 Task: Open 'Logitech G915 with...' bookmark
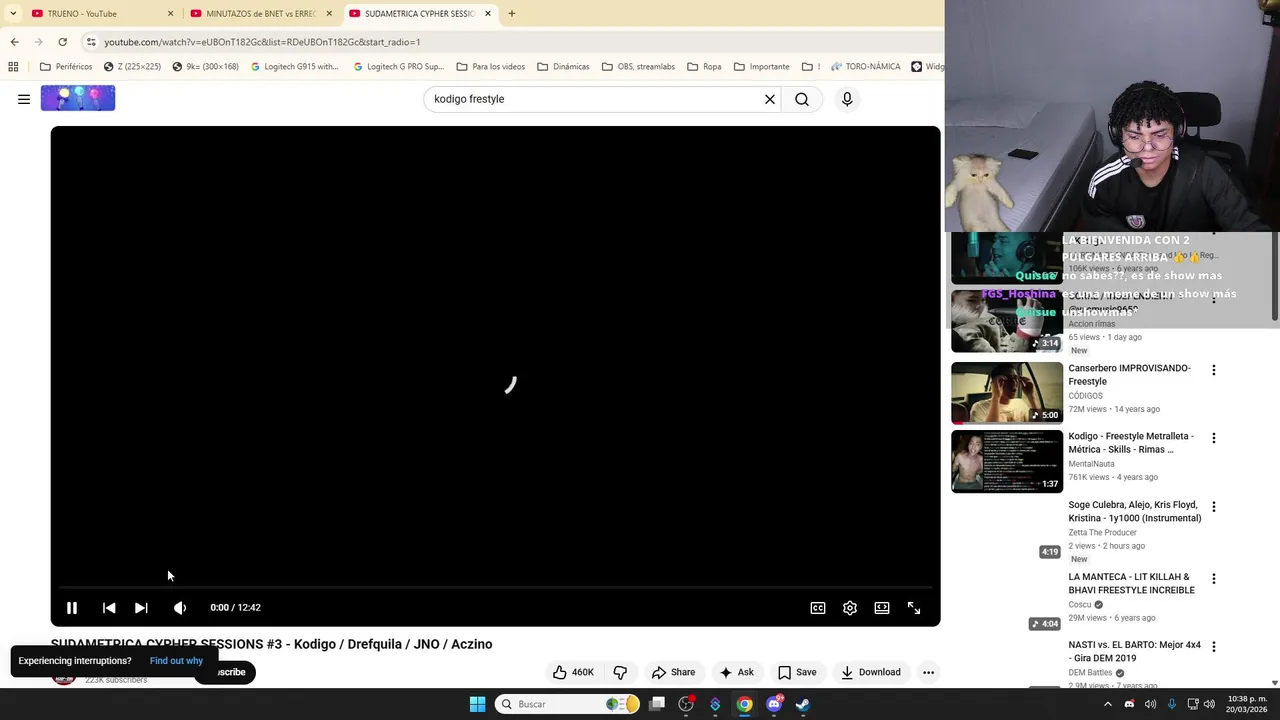coord(295,67)
